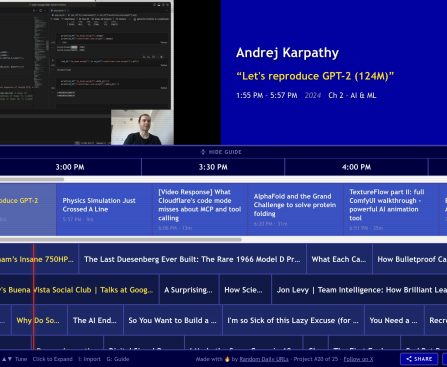Select the Cloudflare code mode Video Response program

(200, 210)
